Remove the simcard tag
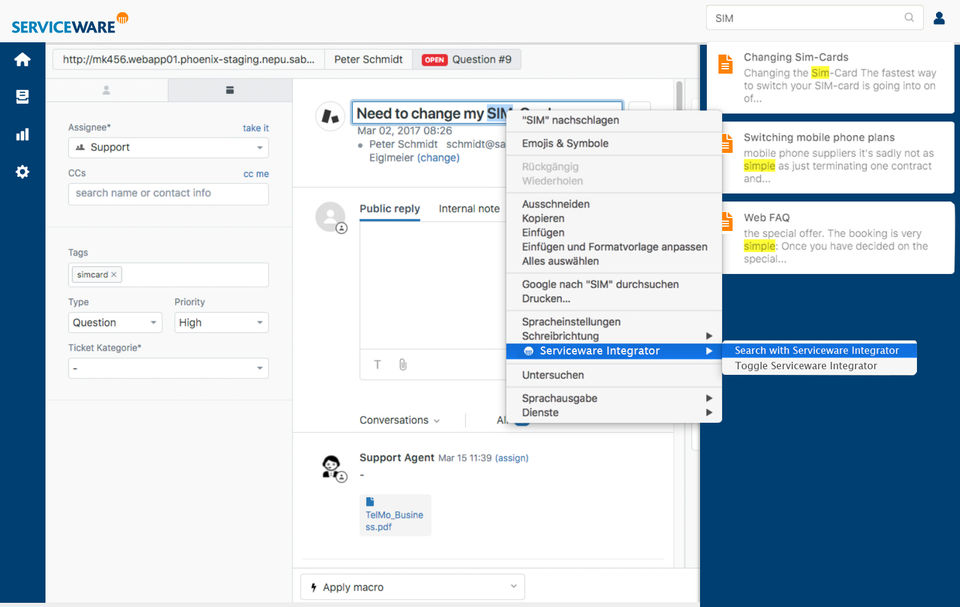The image size is (960, 607). (x=114, y=274)
